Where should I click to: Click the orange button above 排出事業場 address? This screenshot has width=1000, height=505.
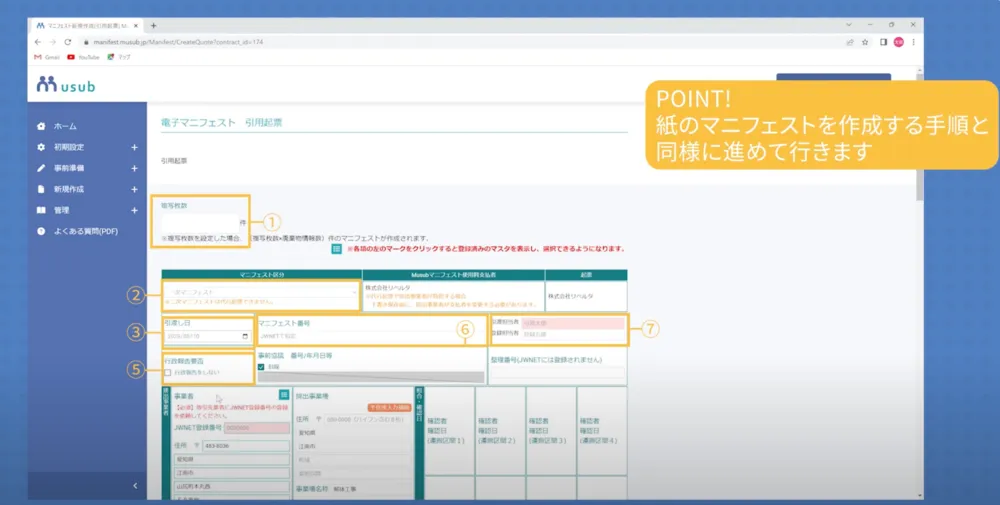pyautogui.click(x=388, y=408)
